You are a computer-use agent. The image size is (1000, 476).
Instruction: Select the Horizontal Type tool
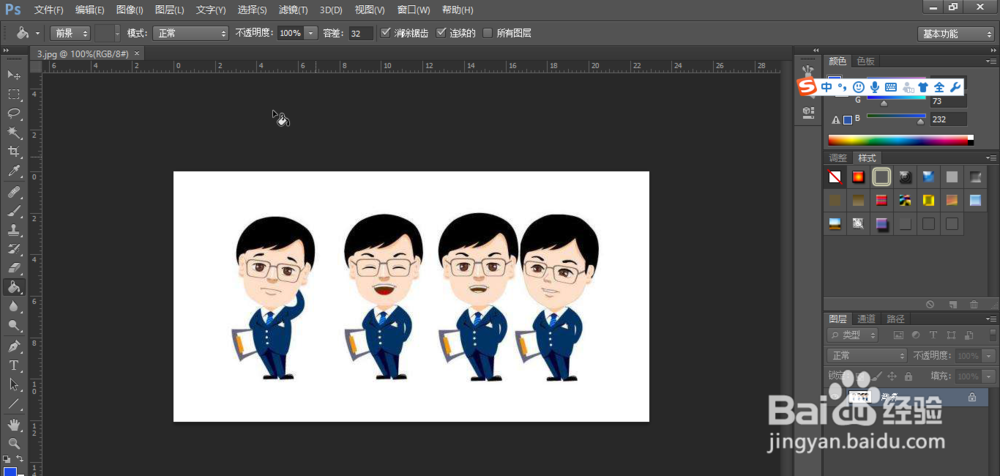coord(14,366)
